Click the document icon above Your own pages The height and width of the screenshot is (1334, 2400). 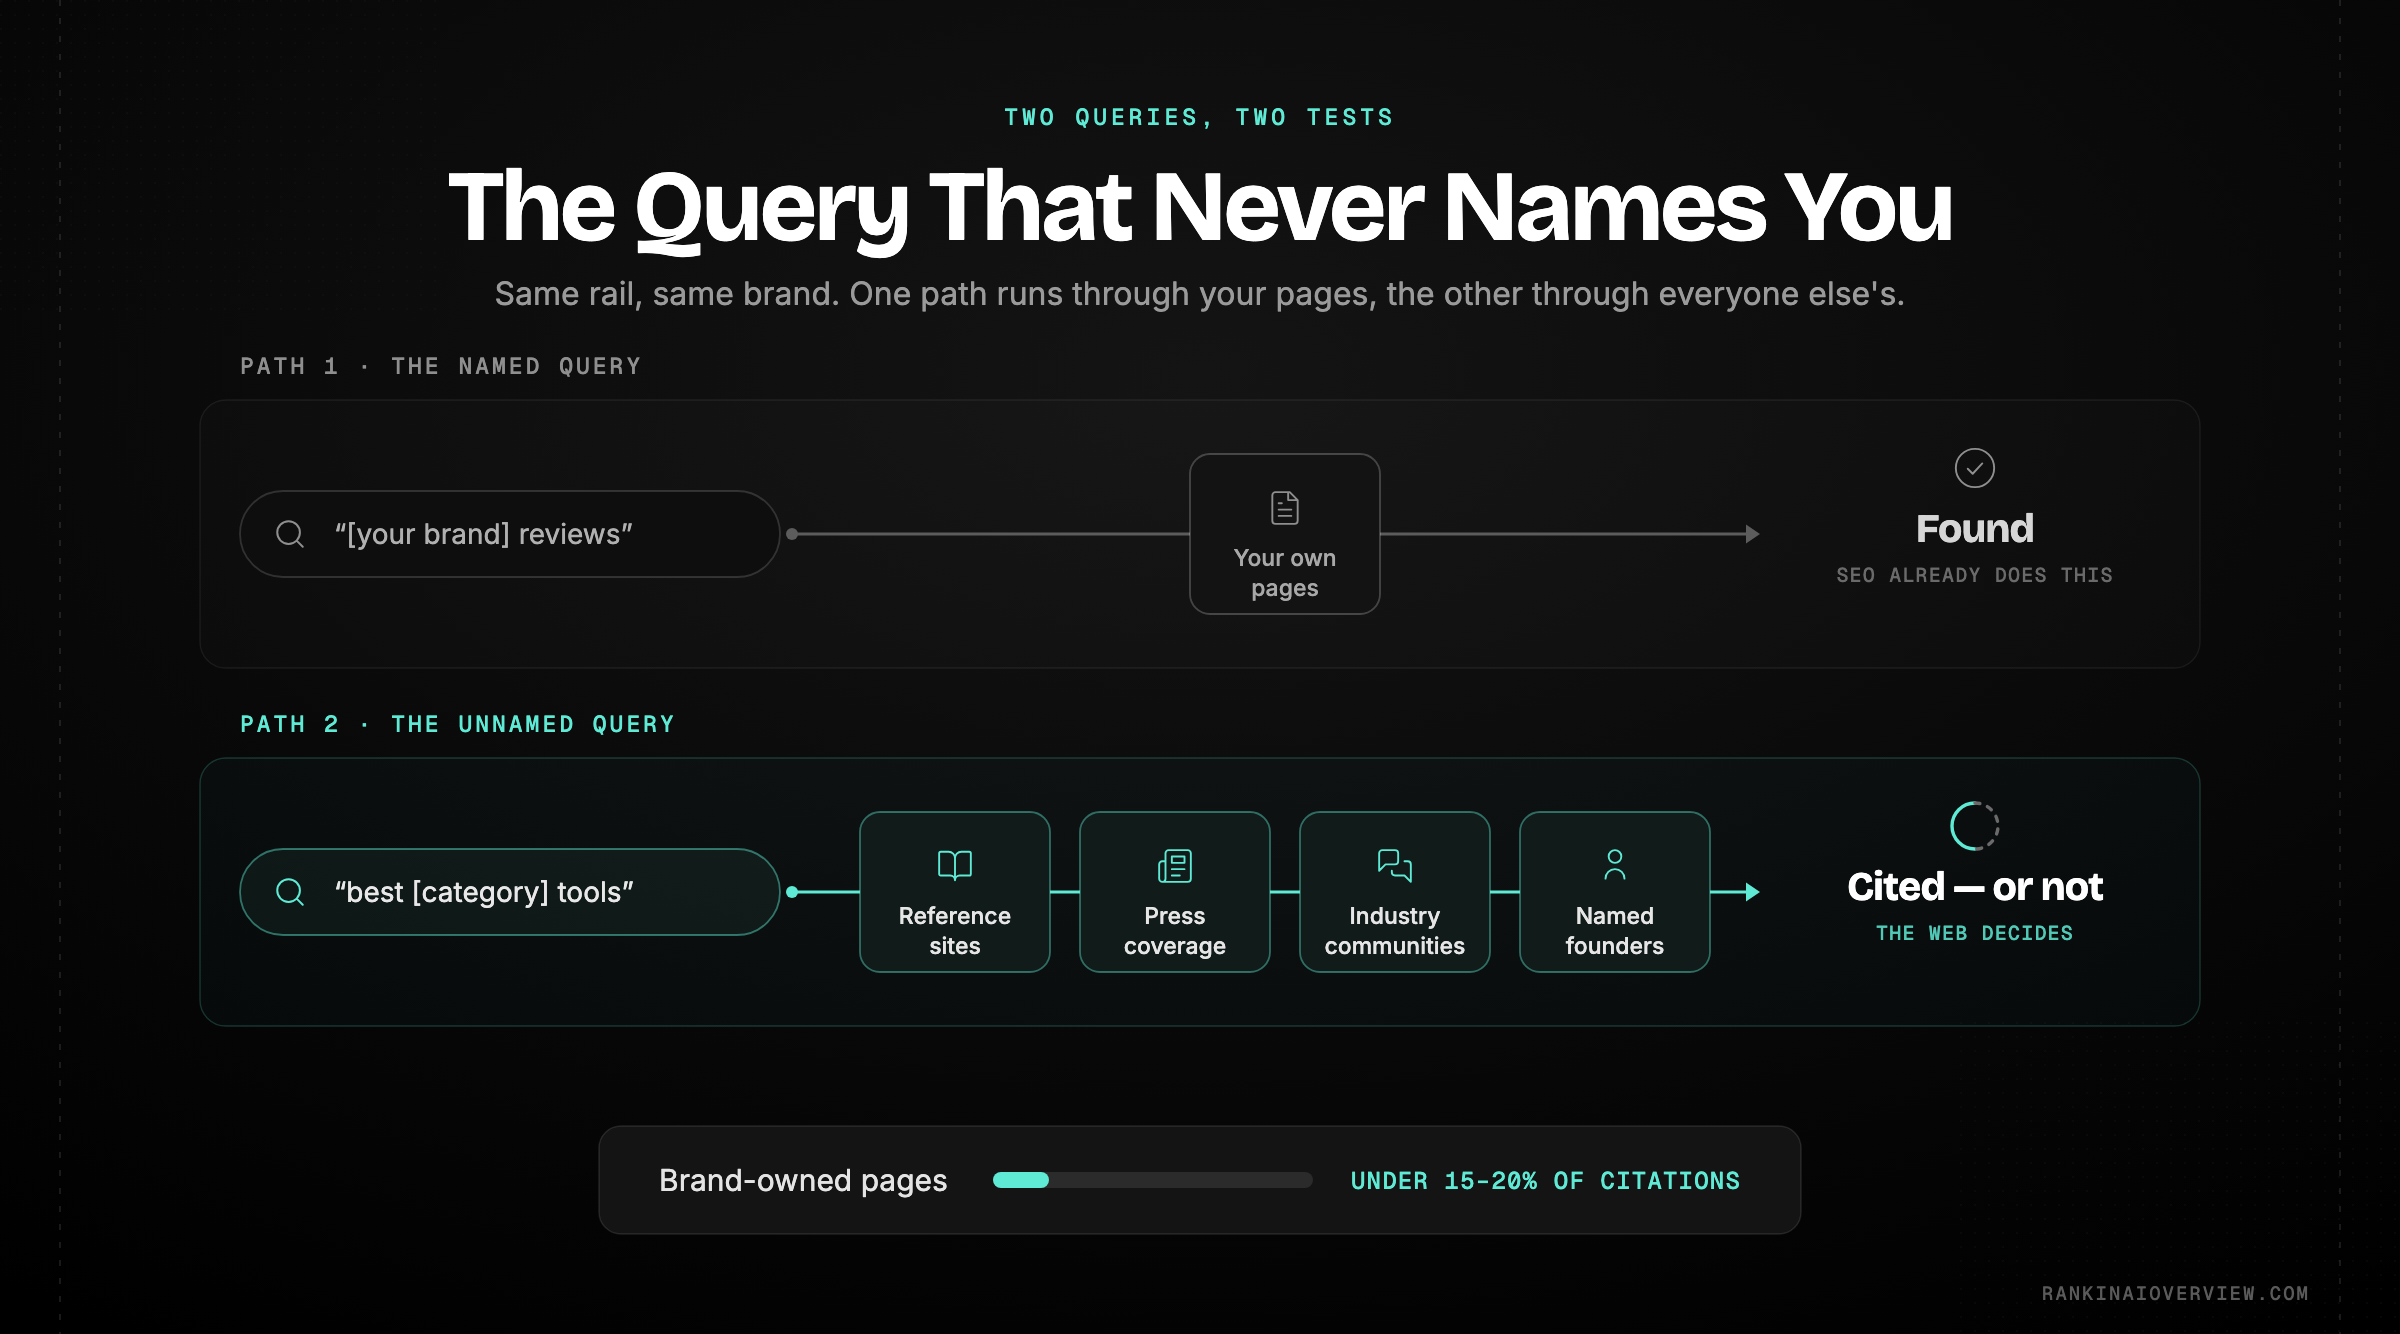point(1285,508)
